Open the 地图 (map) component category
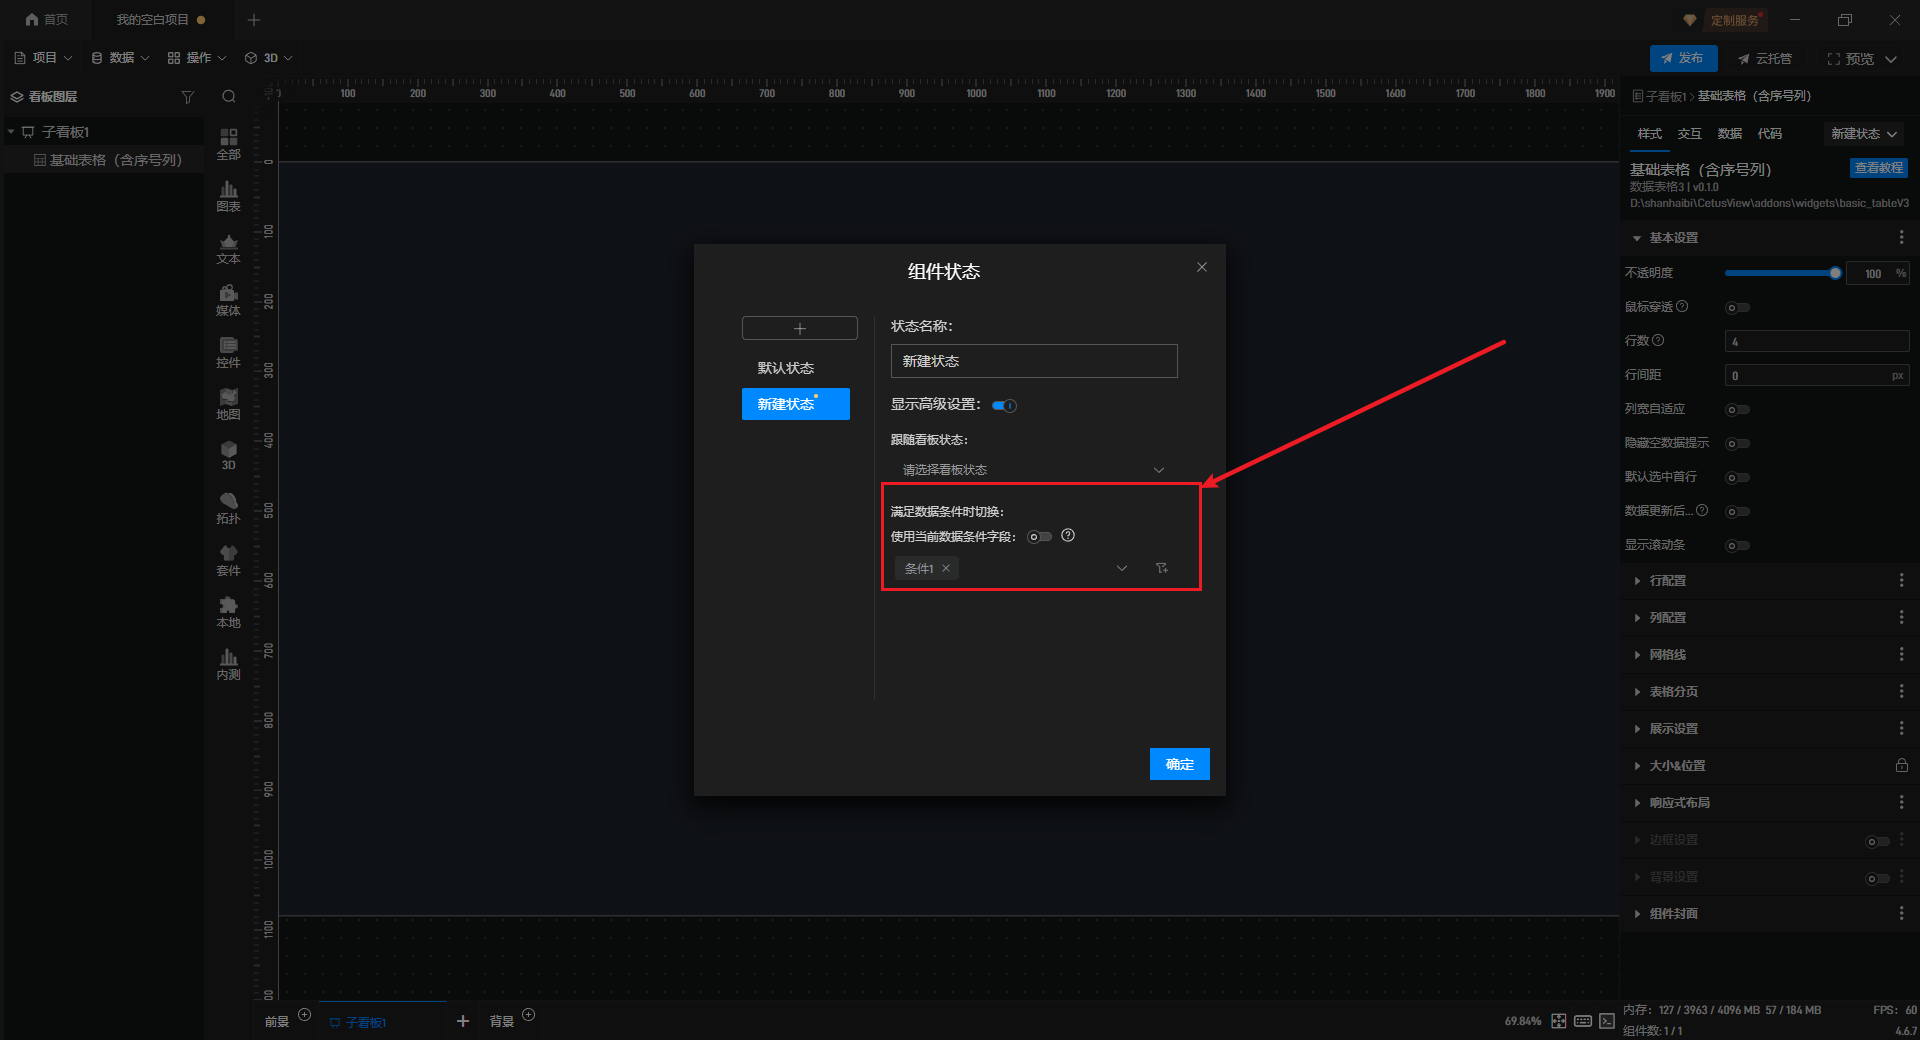The width and height of the screenshot is (1920, 1040). [228, 404]
